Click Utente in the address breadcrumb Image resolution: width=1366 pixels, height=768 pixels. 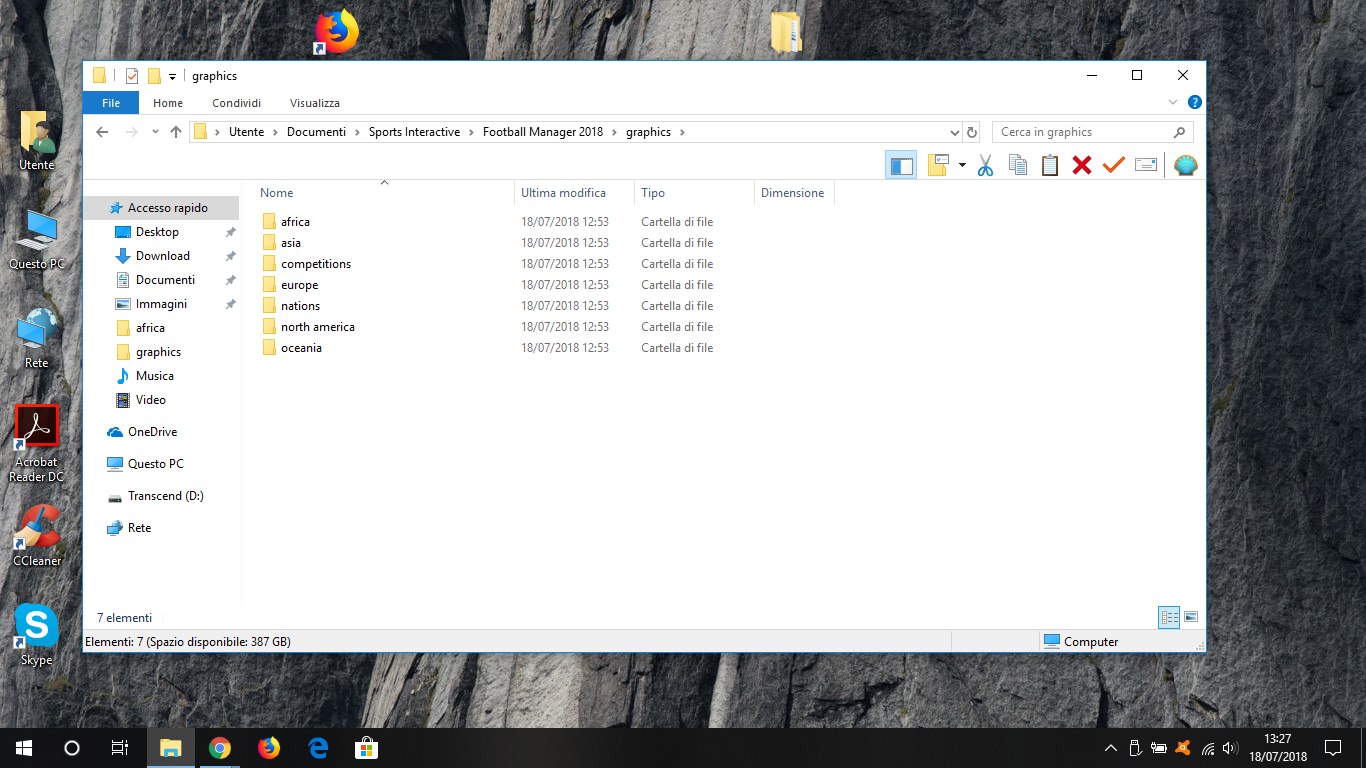247,132
